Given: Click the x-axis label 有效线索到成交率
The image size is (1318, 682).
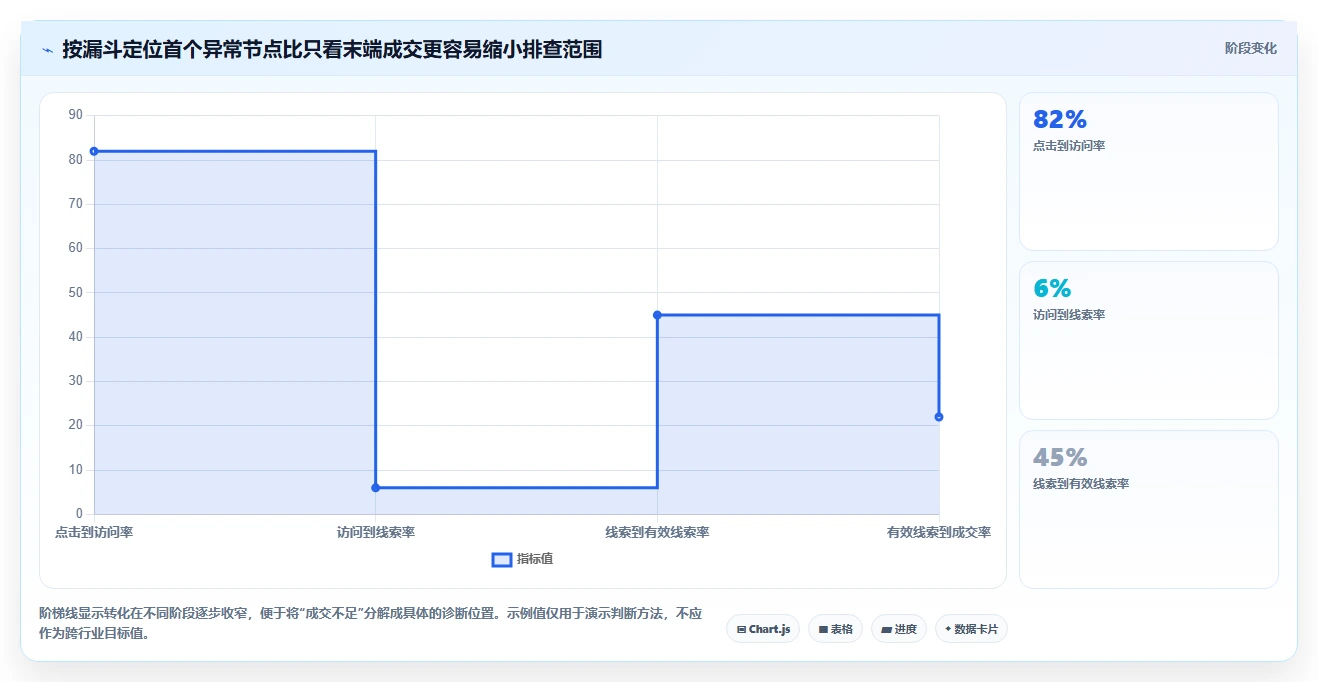Looking at the screenshot, I should pyautogui.click(x=939, y=532).
